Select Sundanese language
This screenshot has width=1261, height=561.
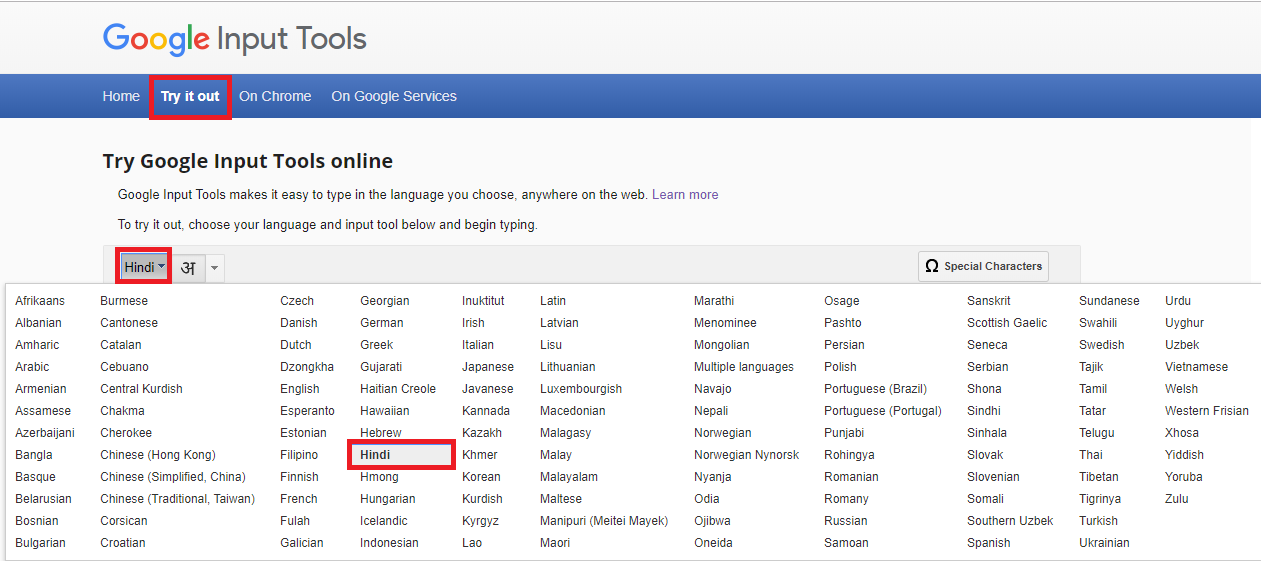1109,300
